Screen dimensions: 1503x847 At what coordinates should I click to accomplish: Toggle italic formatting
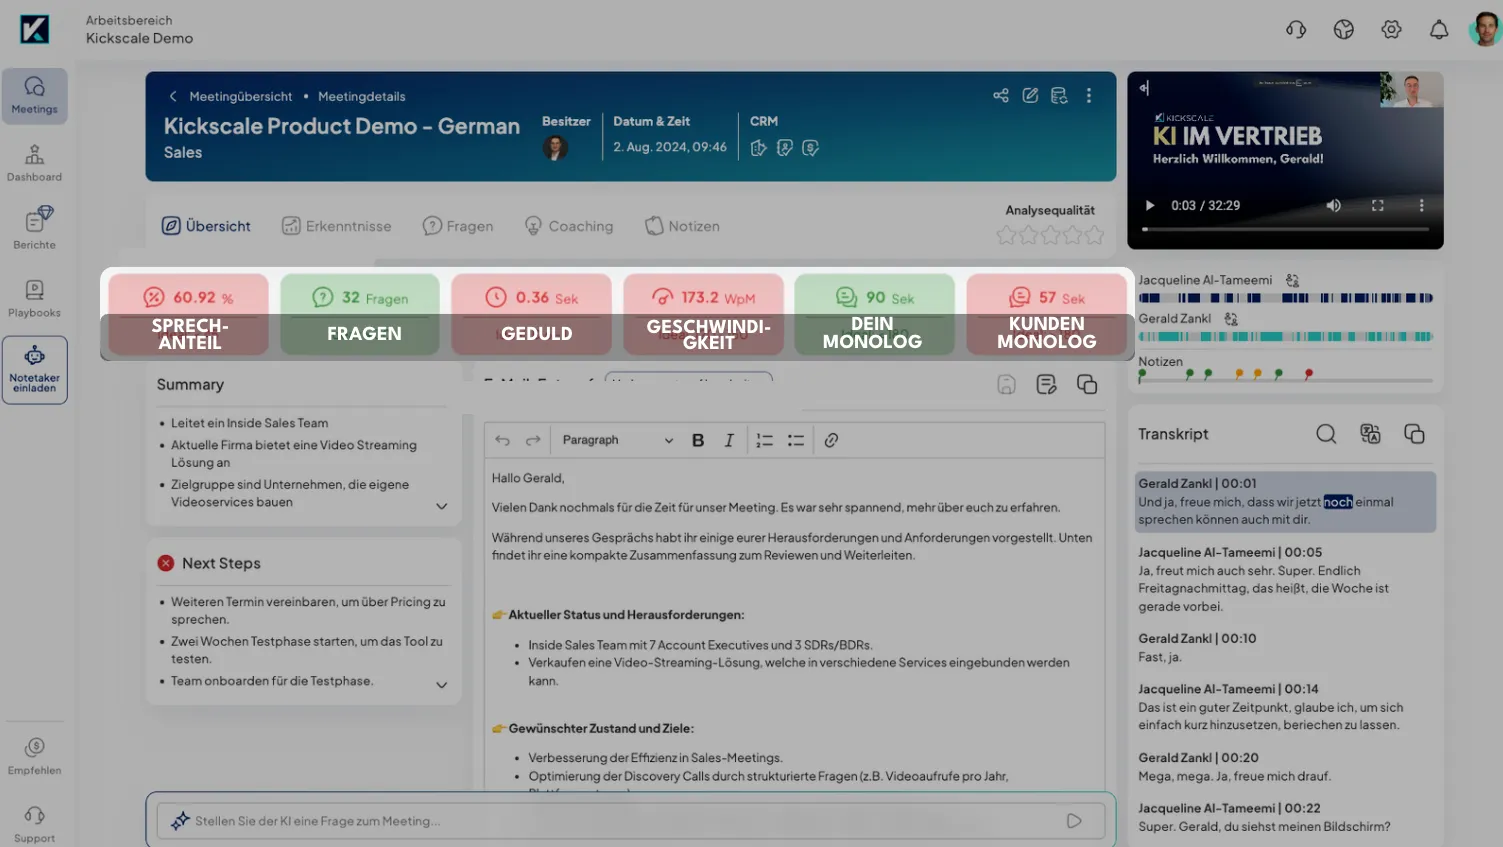pos(729,440)
